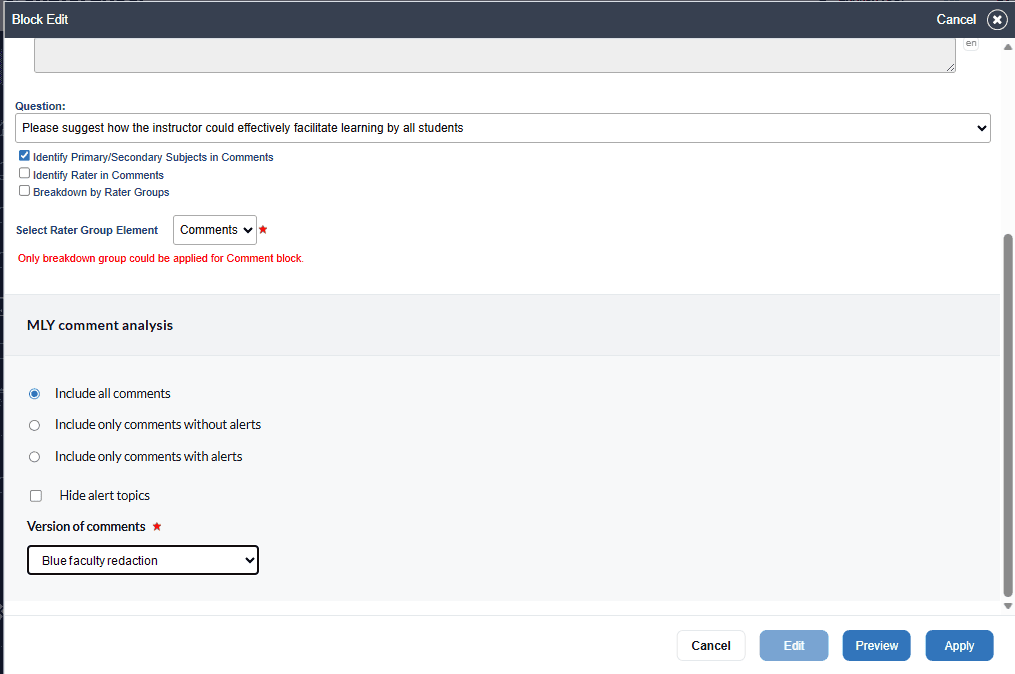Viewport: 1015px width, 674px height.
Task: Open the Question dropdown list
Action: [502, 128]
